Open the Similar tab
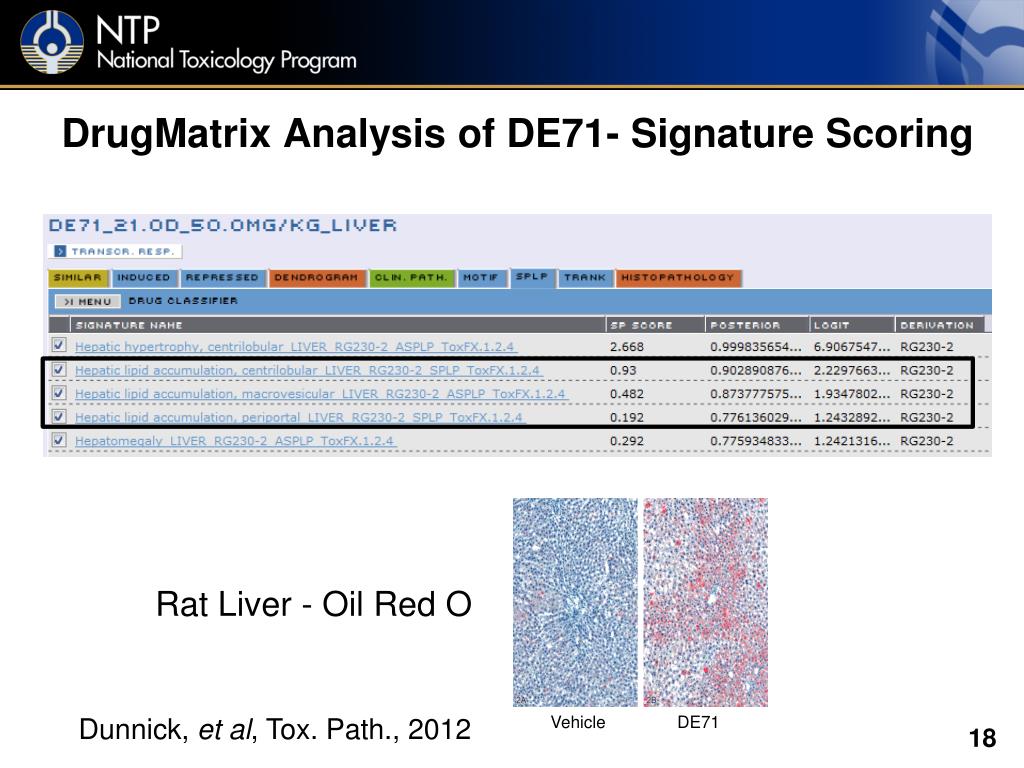Screen dimensions: 1024x768 pyautogui.click(x=78, y=278)
